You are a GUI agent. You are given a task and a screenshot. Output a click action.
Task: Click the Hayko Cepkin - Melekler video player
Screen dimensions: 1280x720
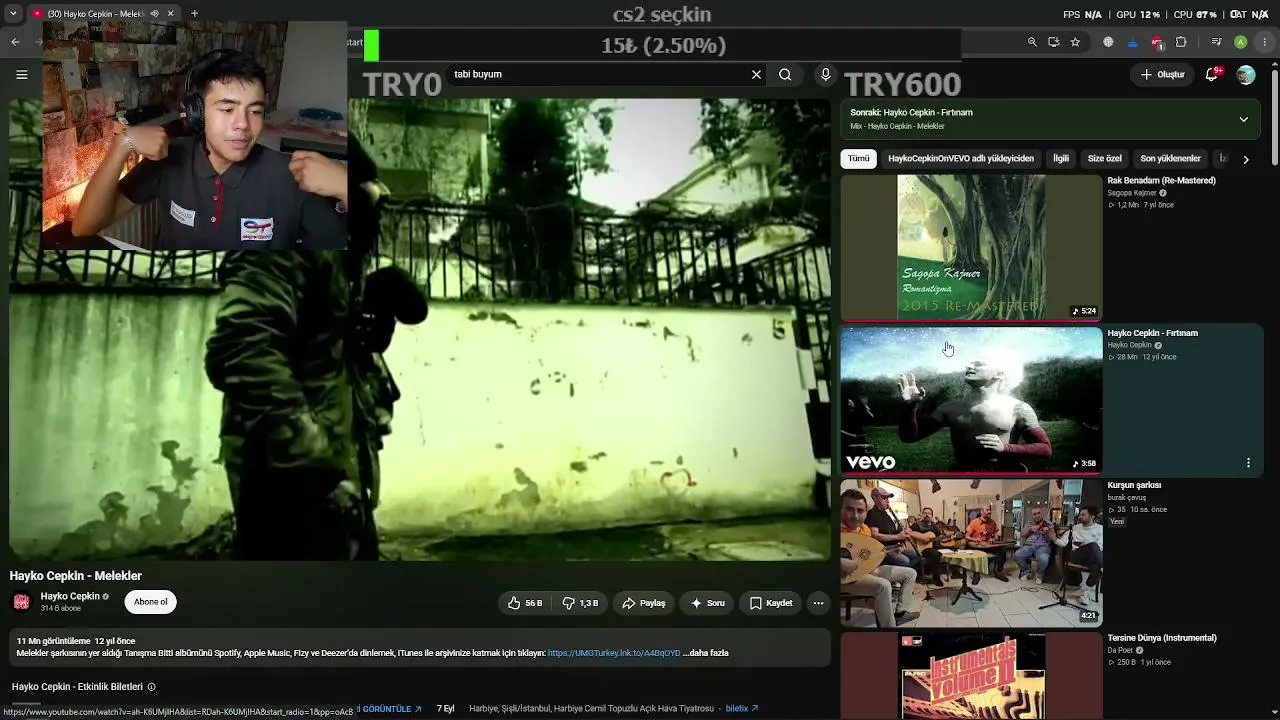coord(420,329)
